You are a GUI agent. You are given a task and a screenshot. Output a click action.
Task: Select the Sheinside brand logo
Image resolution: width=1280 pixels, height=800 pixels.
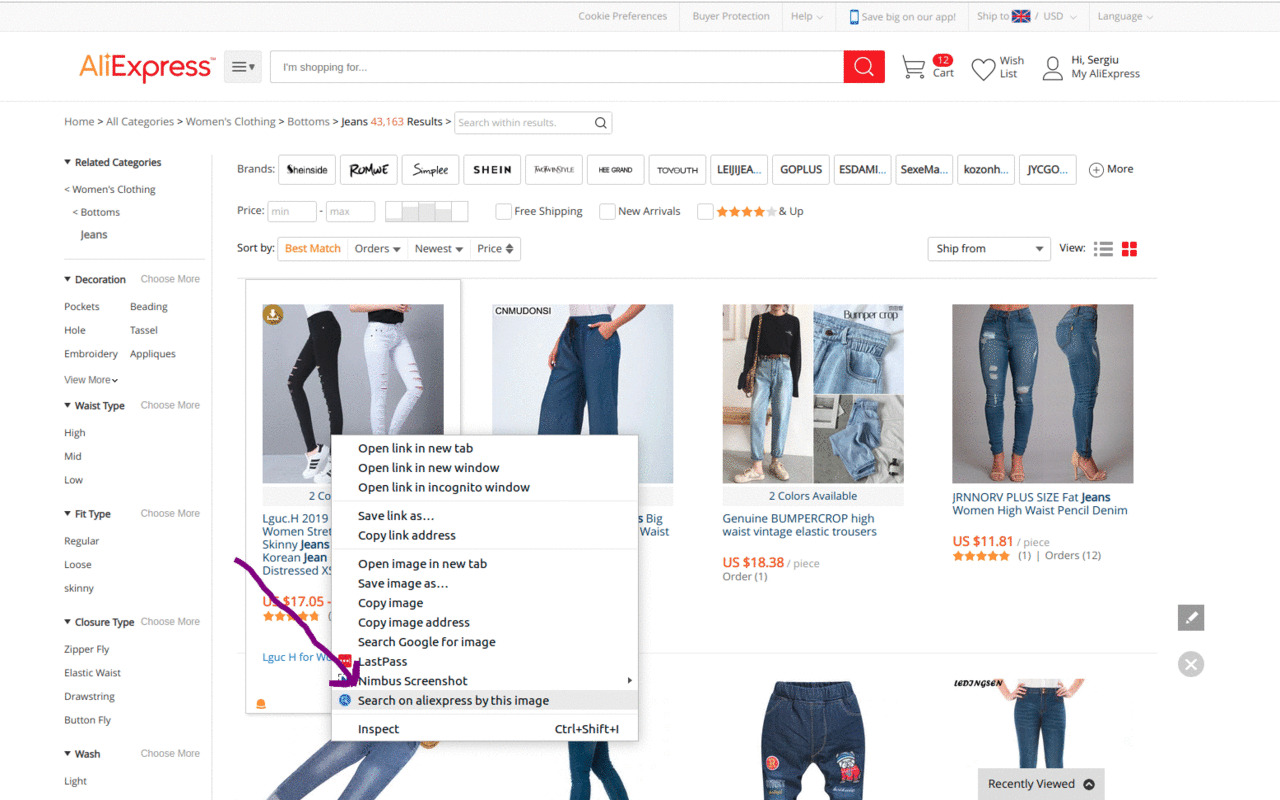(x=307, y=170)
